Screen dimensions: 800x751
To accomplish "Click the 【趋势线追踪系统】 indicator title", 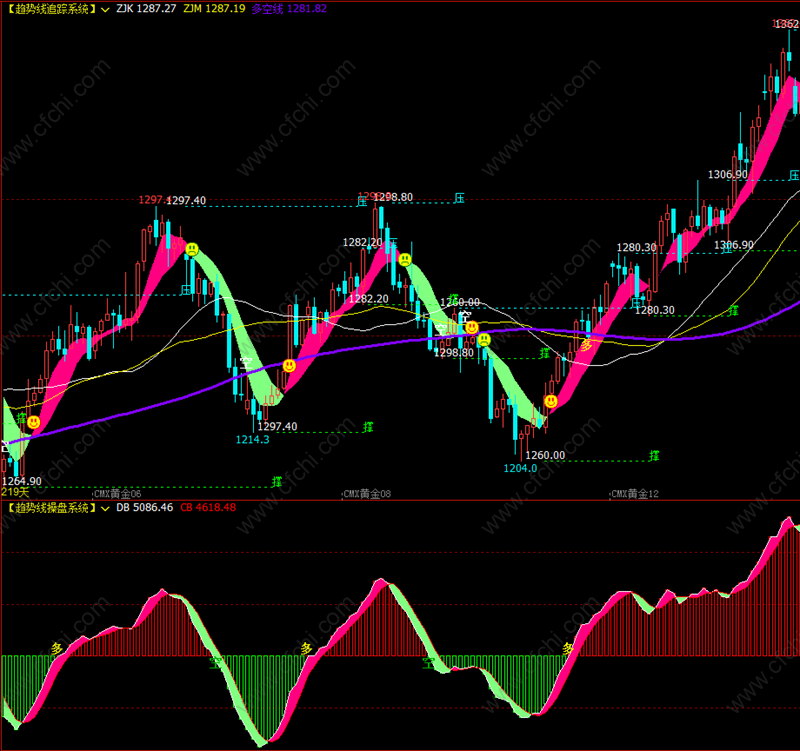I will click(x=51, y=9).
